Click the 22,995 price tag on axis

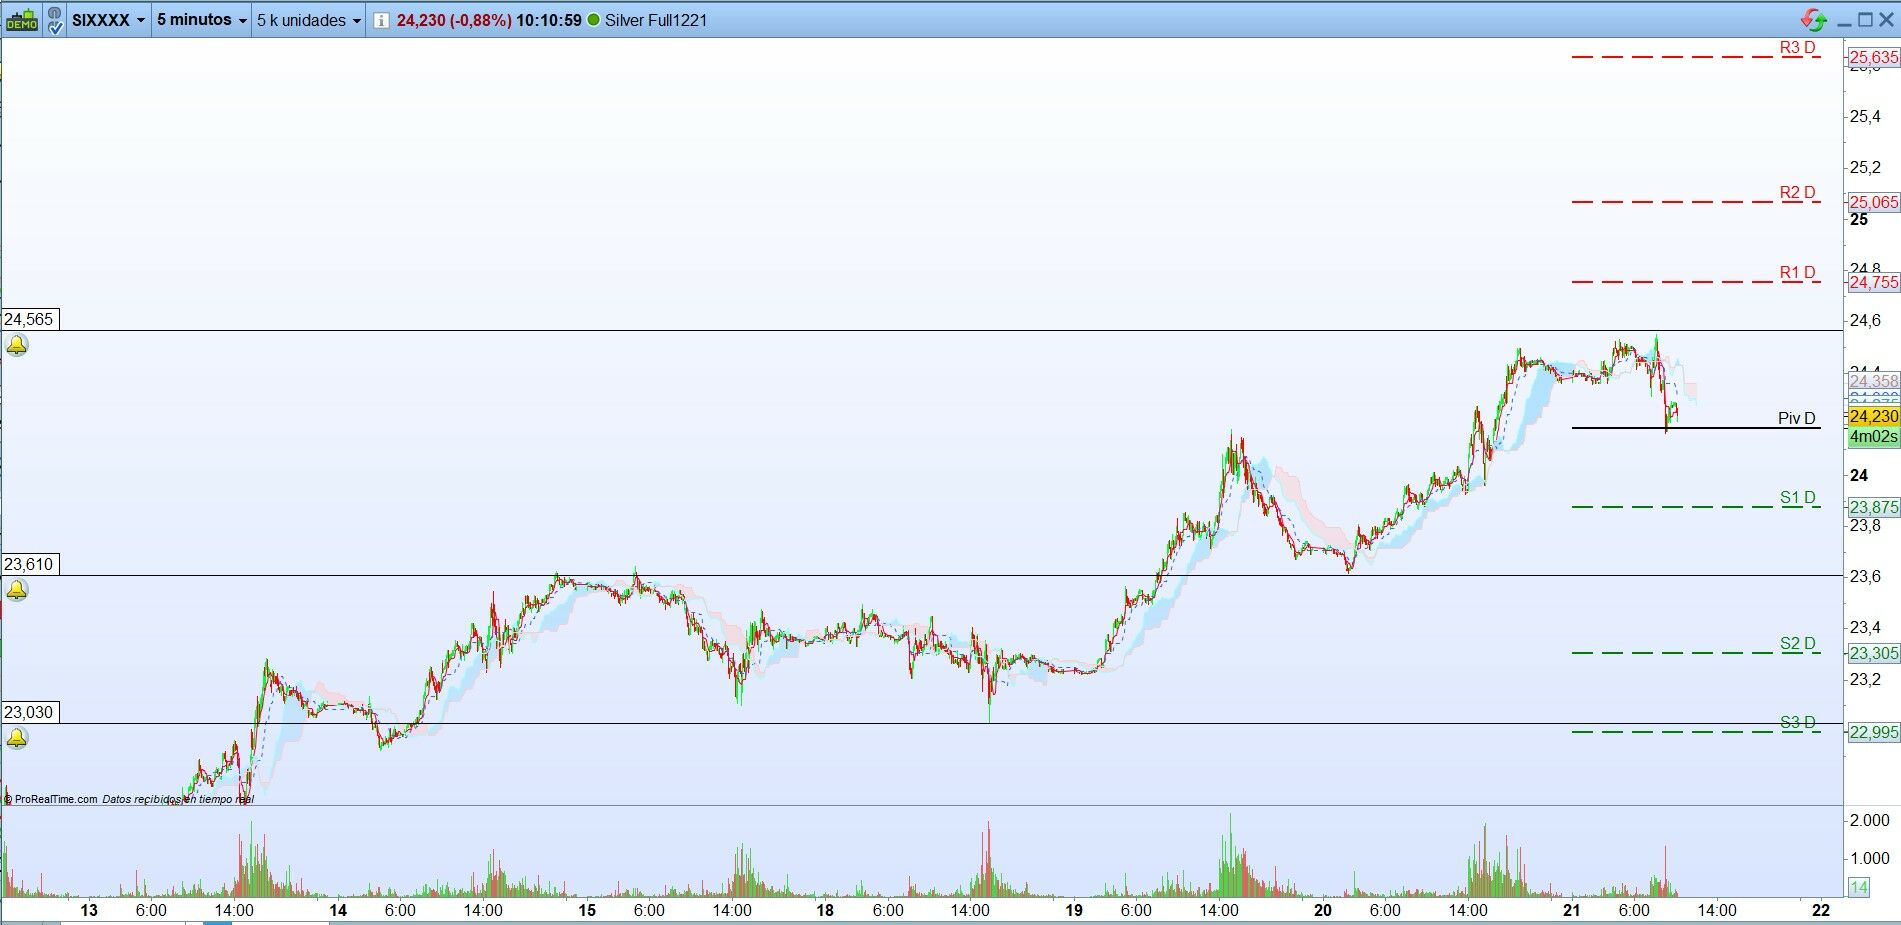tap(1873, 732)
